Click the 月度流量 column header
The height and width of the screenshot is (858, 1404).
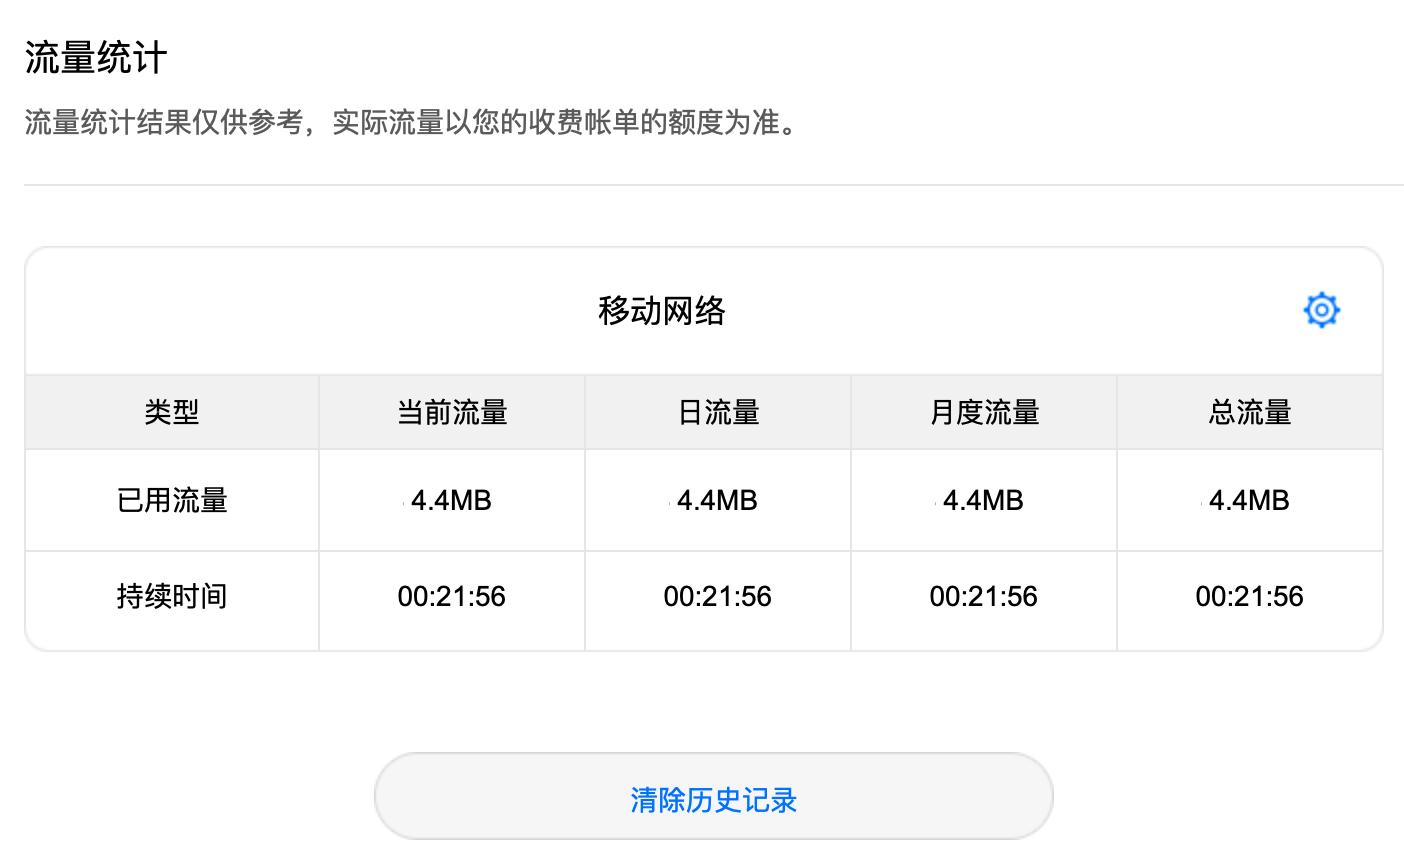point(983,412)
